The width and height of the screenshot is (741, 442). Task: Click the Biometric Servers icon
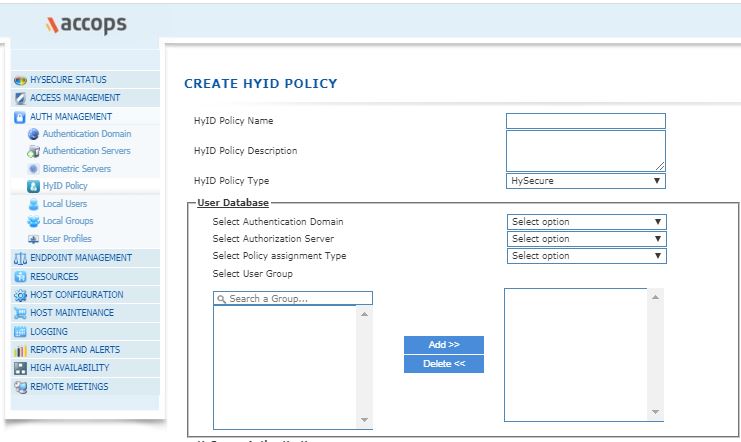33,169
